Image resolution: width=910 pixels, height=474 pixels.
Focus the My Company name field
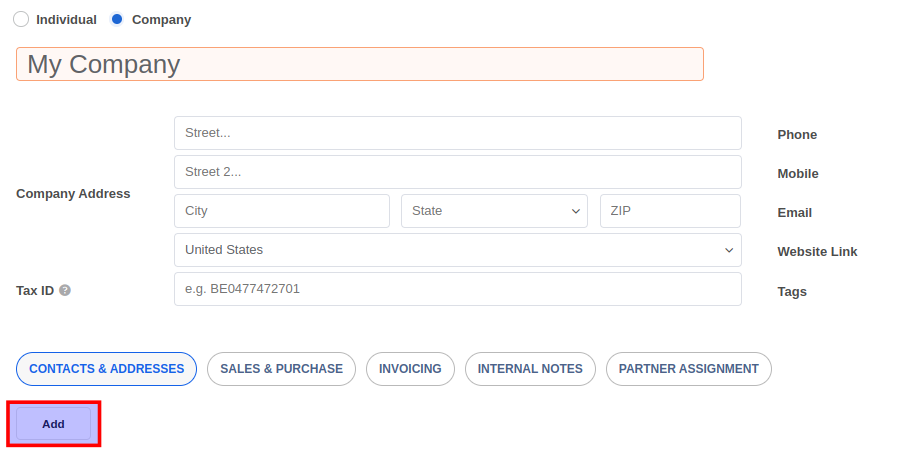(x=360, y=64)
